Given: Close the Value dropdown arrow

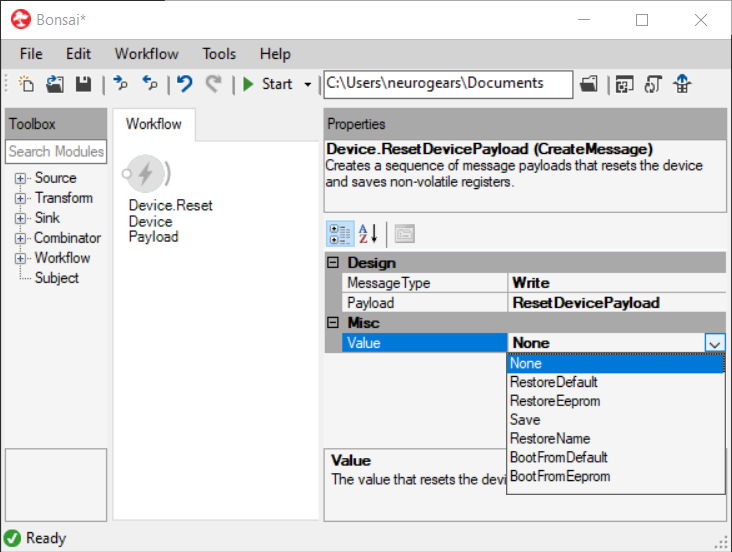Looking at the screenshot, I should tap(714, 343).
